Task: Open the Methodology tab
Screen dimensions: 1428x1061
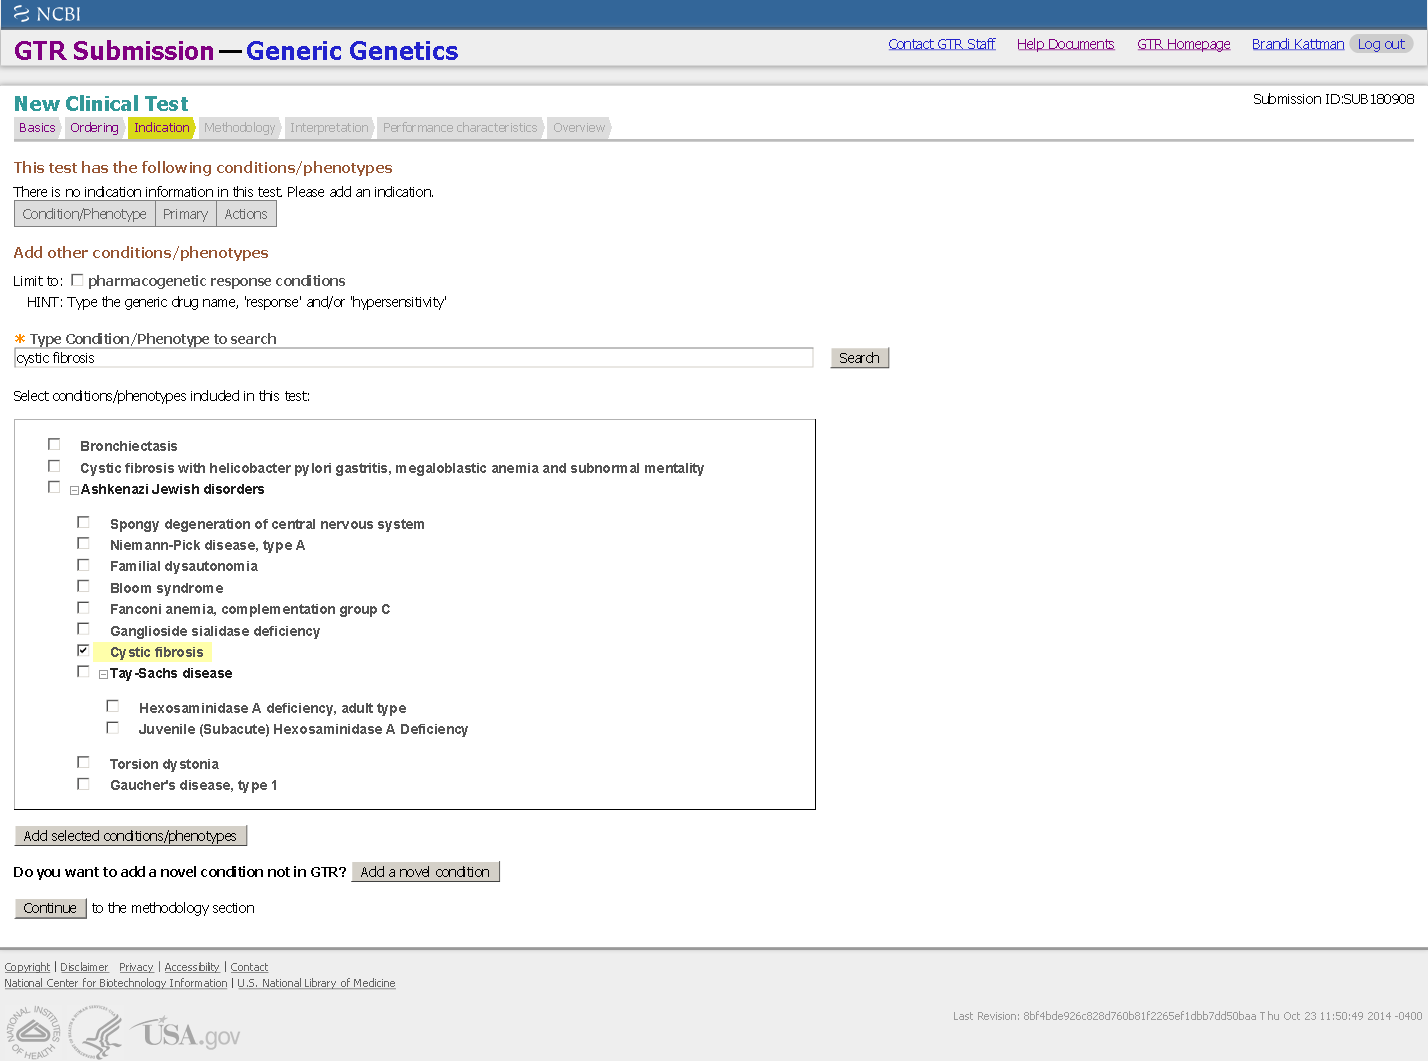Action: click(239, 128)
